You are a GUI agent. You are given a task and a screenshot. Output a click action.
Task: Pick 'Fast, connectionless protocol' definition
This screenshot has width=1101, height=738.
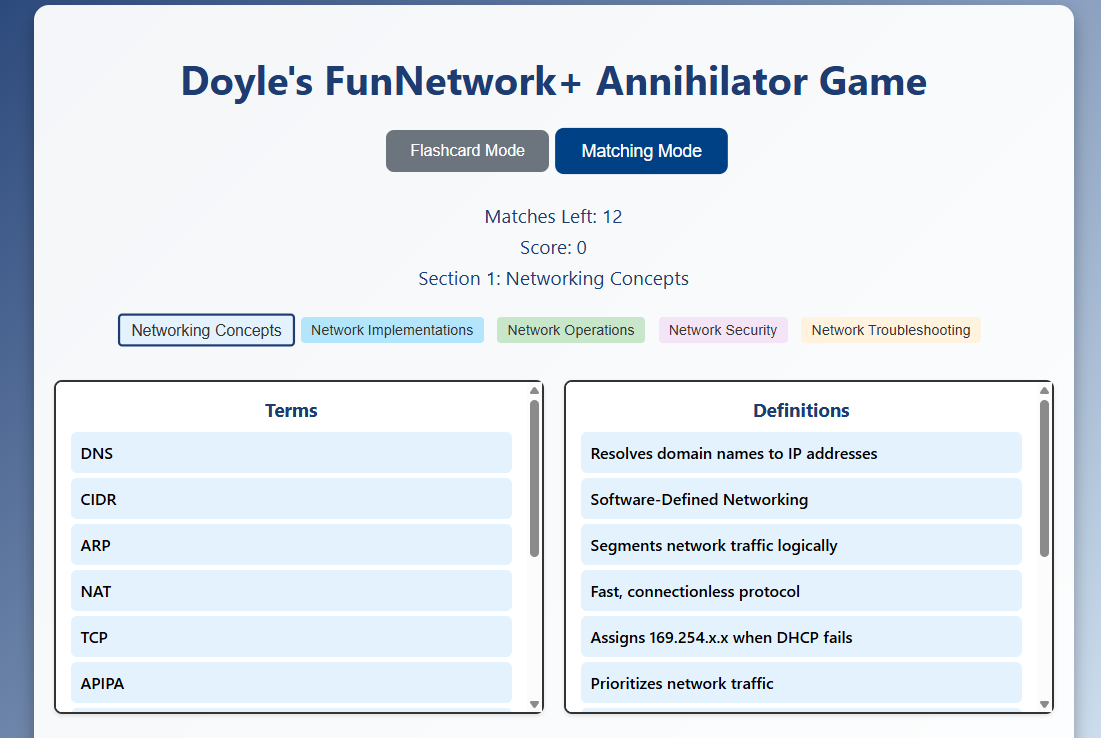click(801, 591)
